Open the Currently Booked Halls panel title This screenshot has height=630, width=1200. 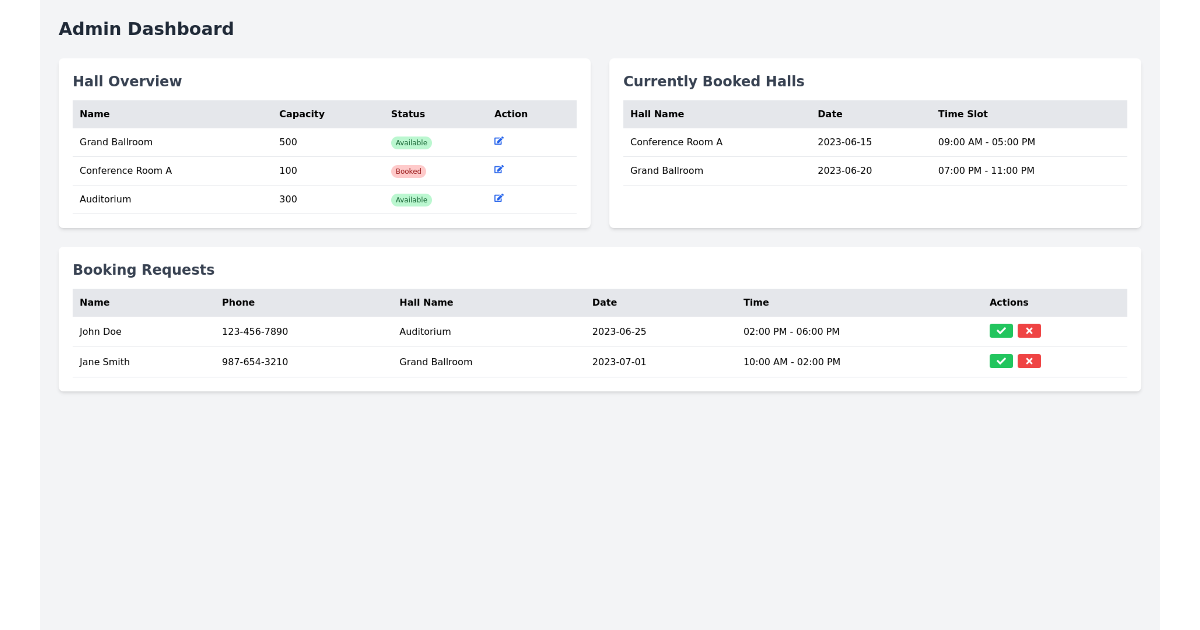(x=712, y=81)
